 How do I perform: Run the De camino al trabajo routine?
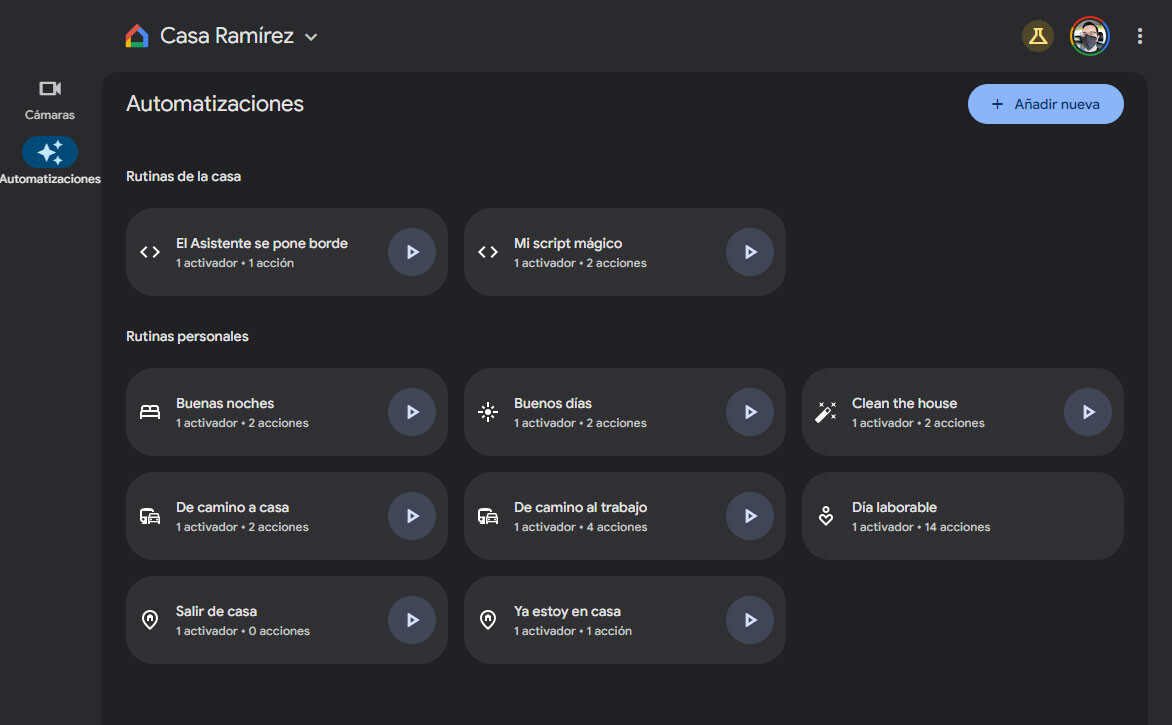coord(749,516)
